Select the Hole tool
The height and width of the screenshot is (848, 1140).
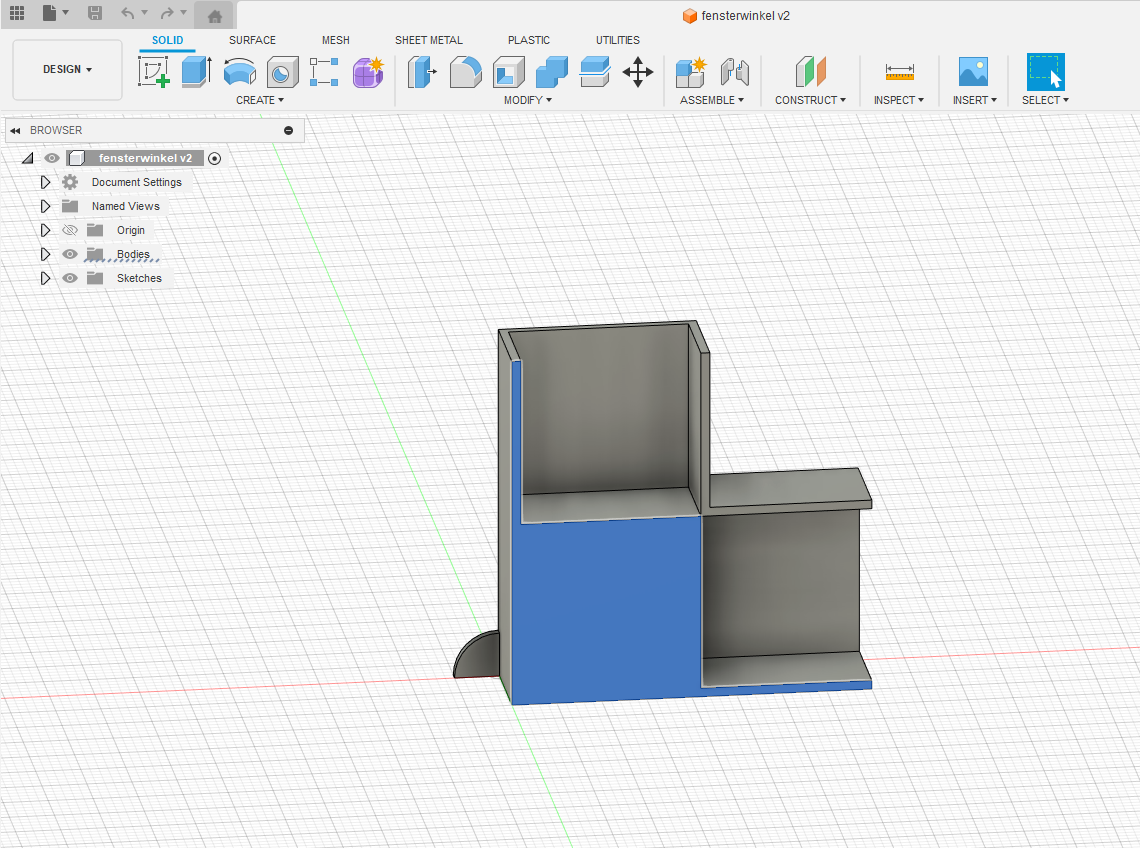pos(282,72)
